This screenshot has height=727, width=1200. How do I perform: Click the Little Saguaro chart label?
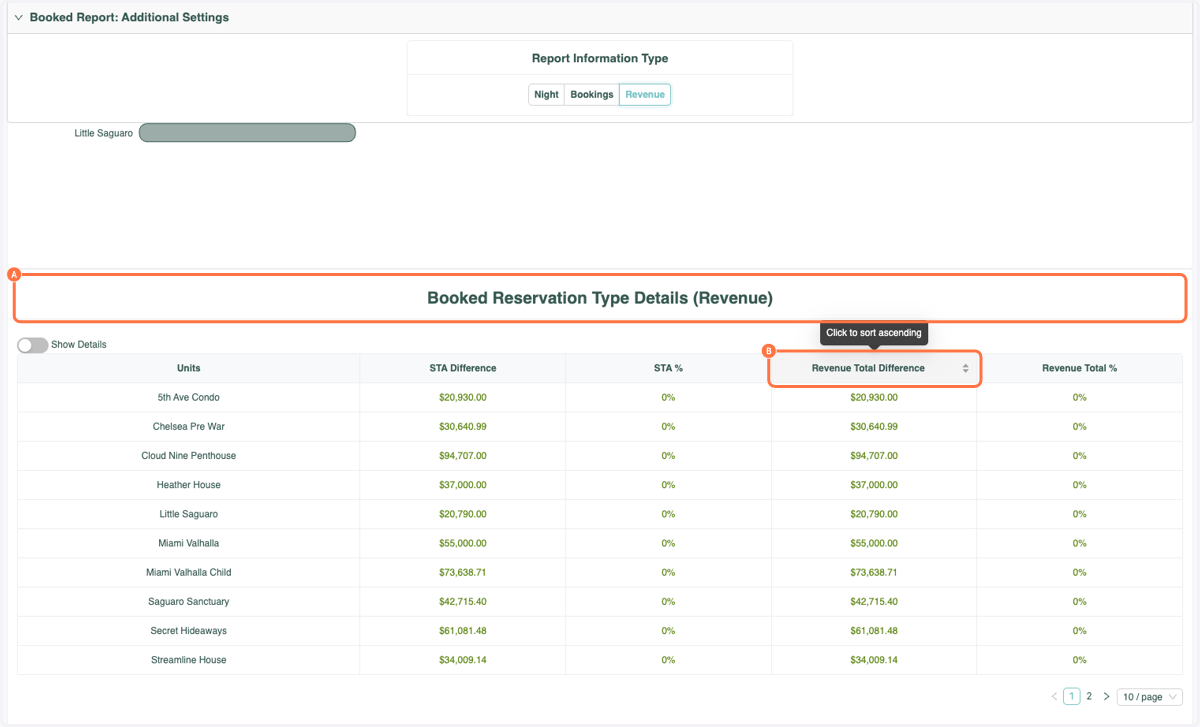[x=104, y=133]
